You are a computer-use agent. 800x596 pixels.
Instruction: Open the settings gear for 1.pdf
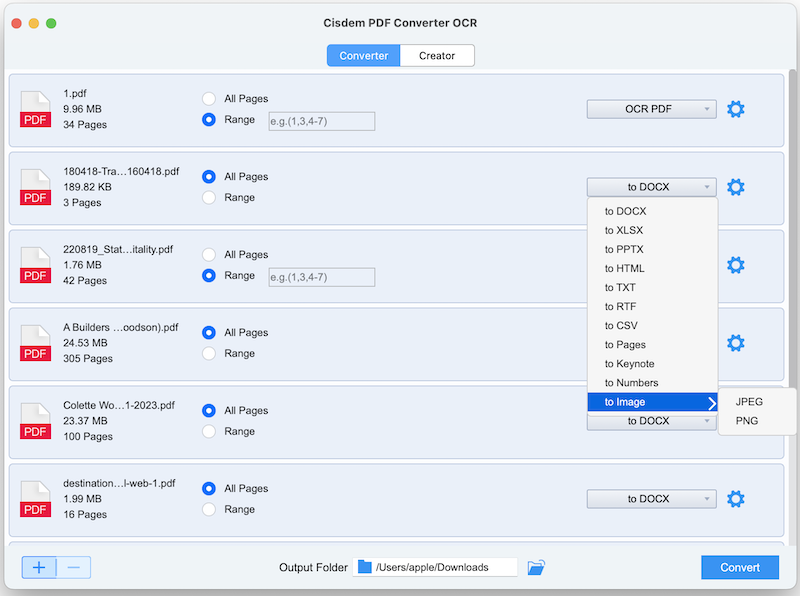point(736,109)
